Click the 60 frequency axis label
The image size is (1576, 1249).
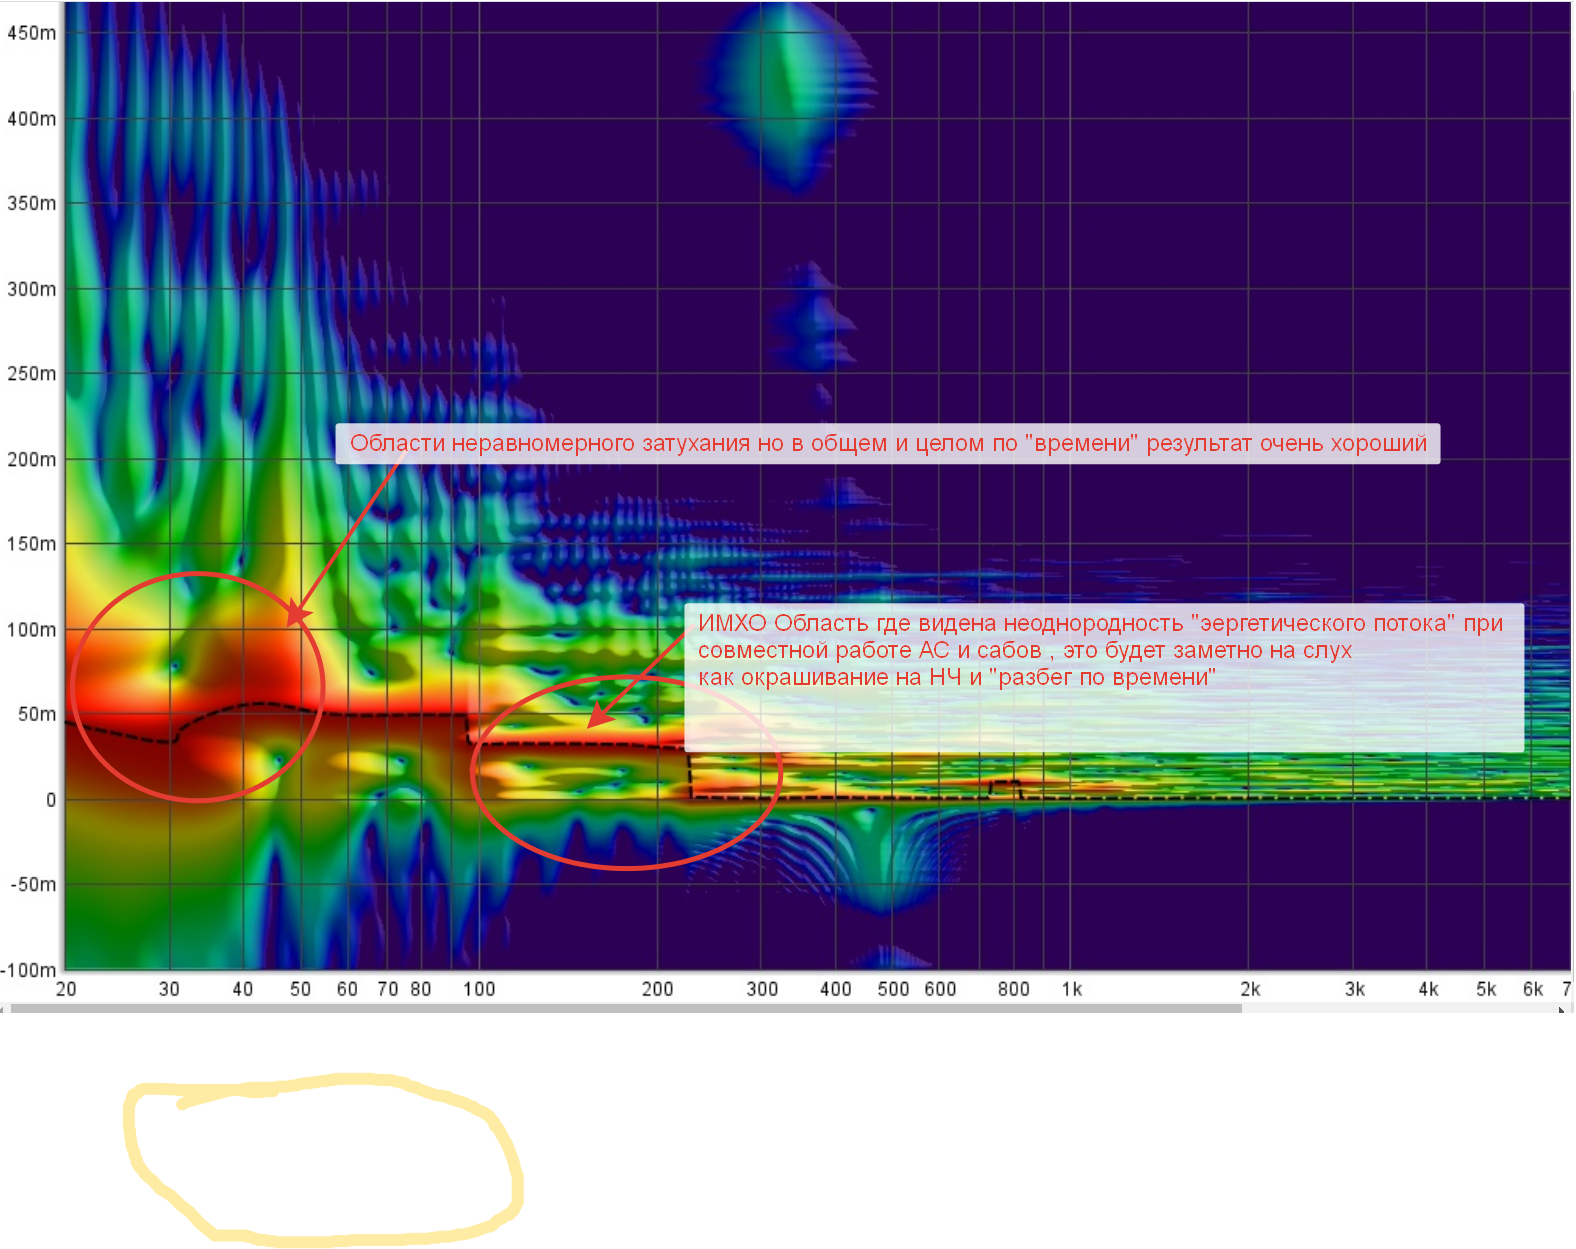[x=347, y=989]
